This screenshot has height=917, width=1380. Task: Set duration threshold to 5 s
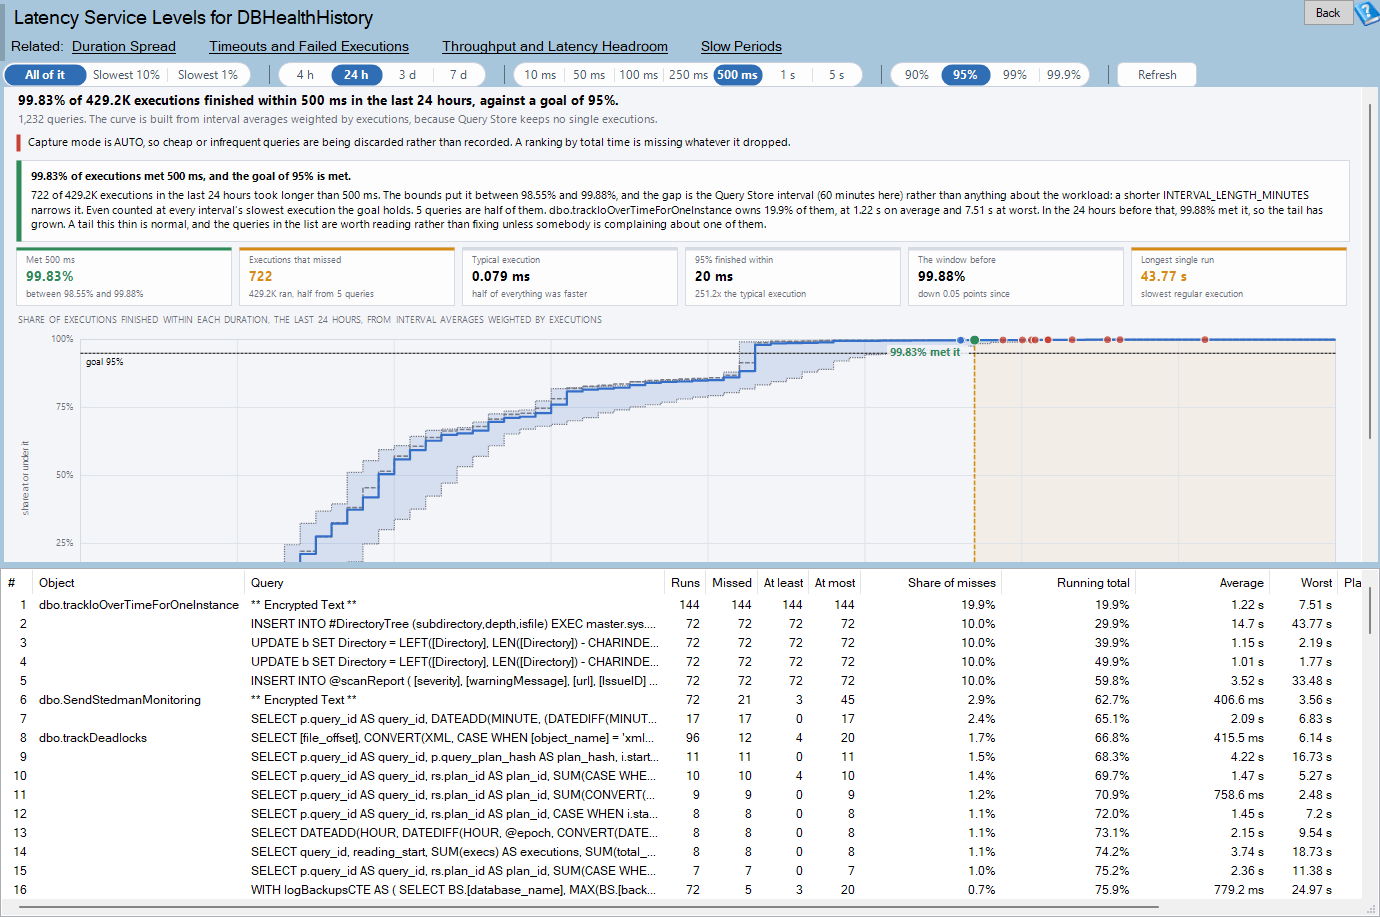(x=836, y=75)
